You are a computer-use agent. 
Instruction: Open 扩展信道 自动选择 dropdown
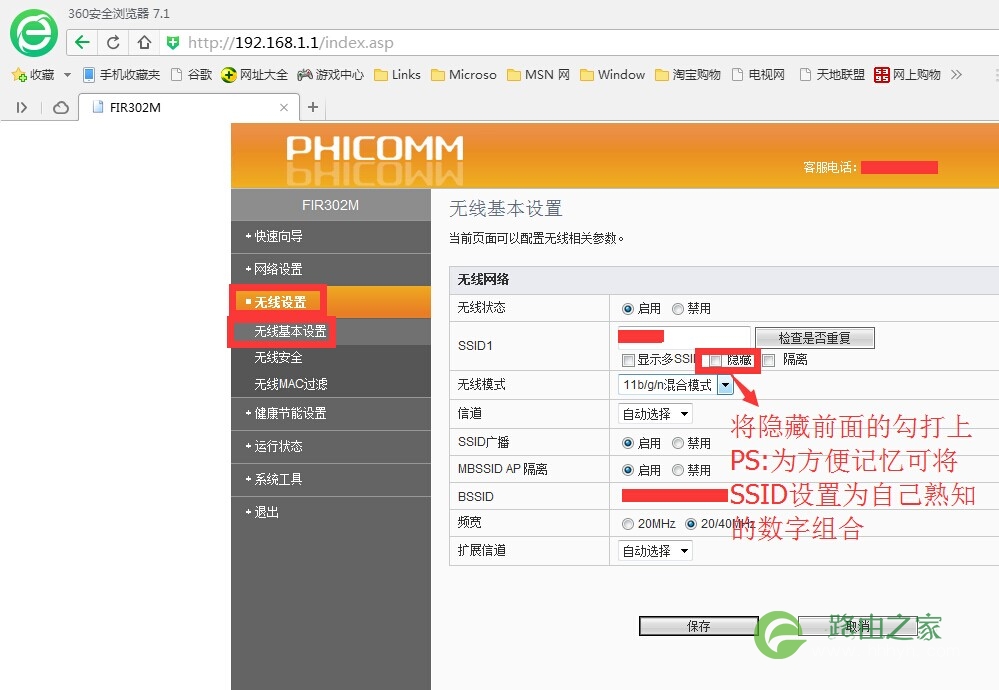[x=655, y=551]
